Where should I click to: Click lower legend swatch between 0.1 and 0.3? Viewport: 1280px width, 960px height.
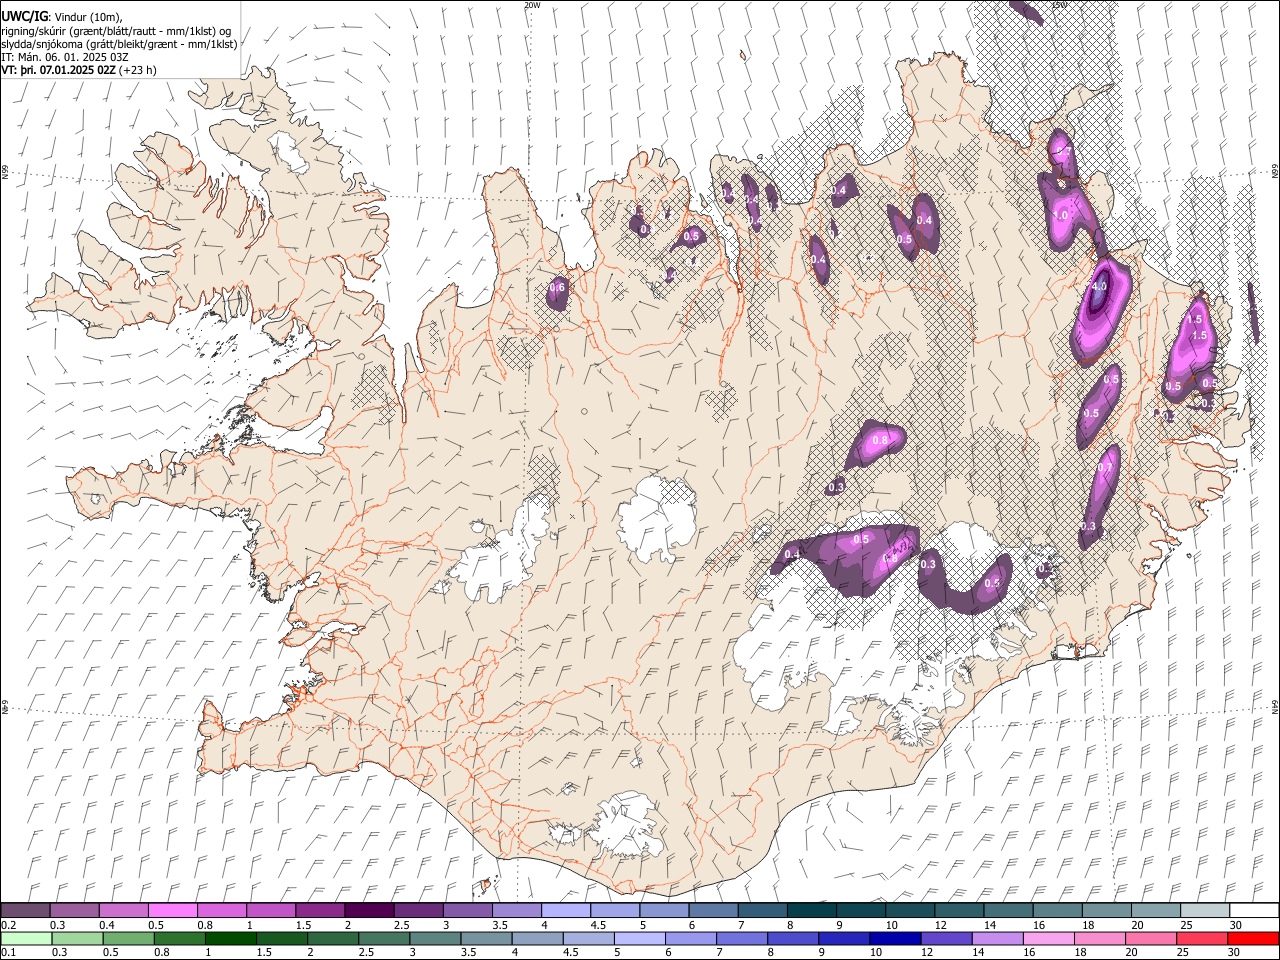tap(25, 939)
